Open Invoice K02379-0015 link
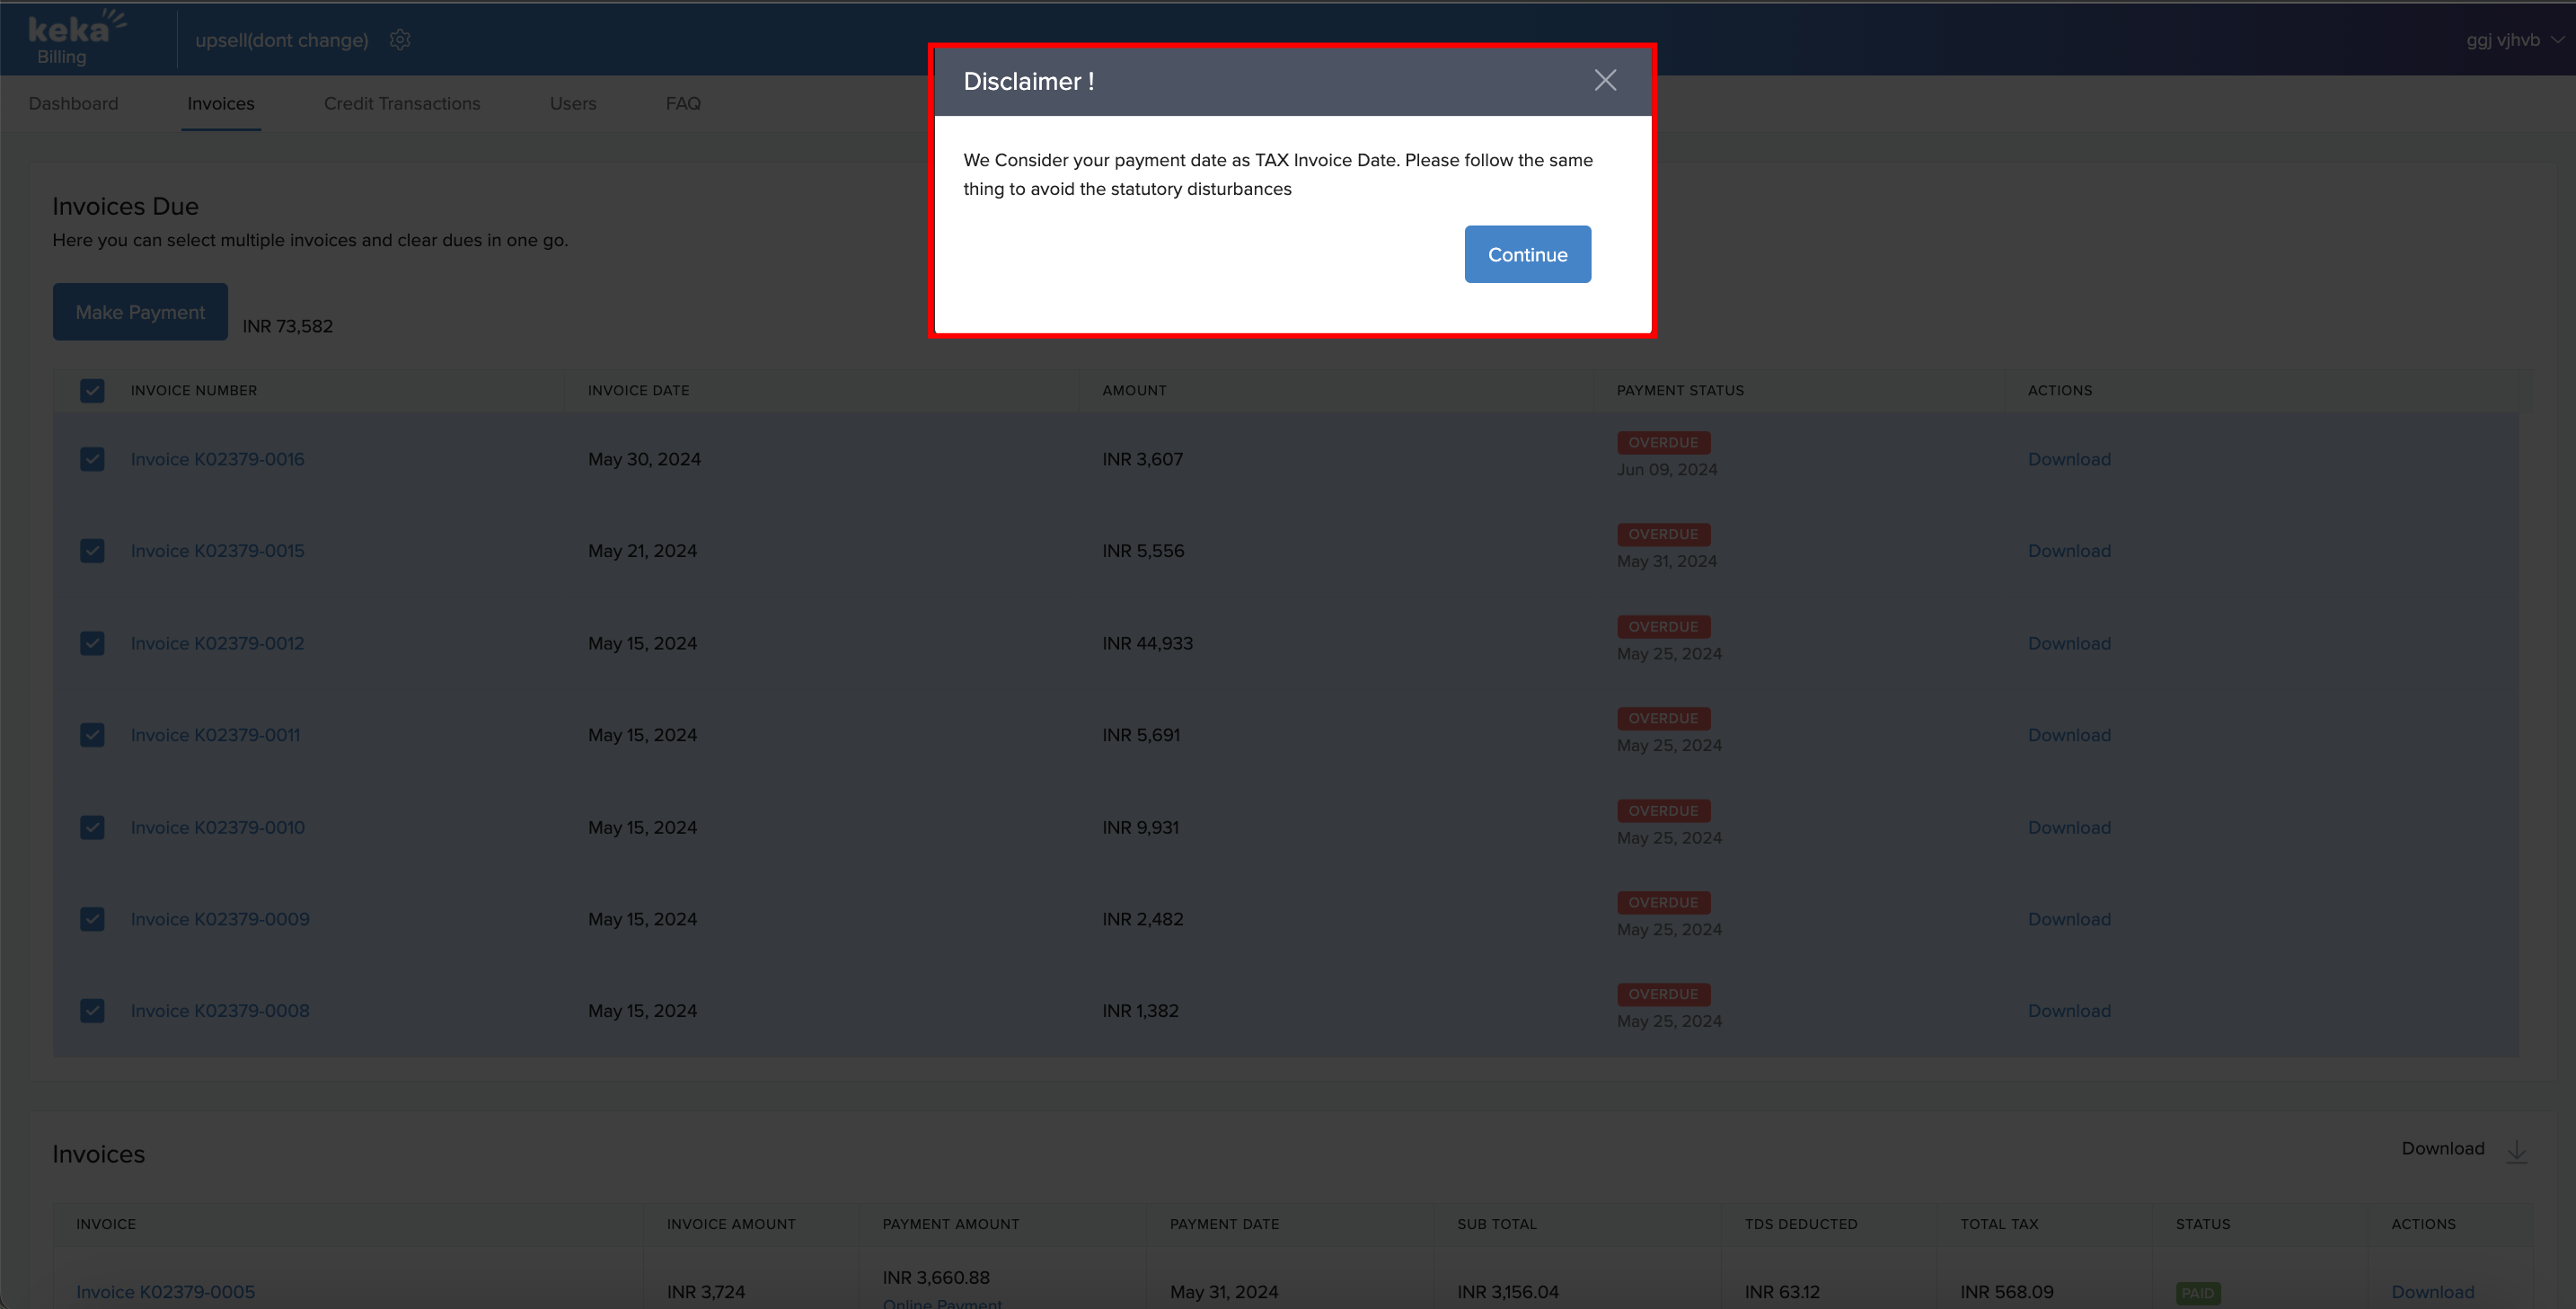This screenshot has width=2576, height=1309. (x=217, y=551)
